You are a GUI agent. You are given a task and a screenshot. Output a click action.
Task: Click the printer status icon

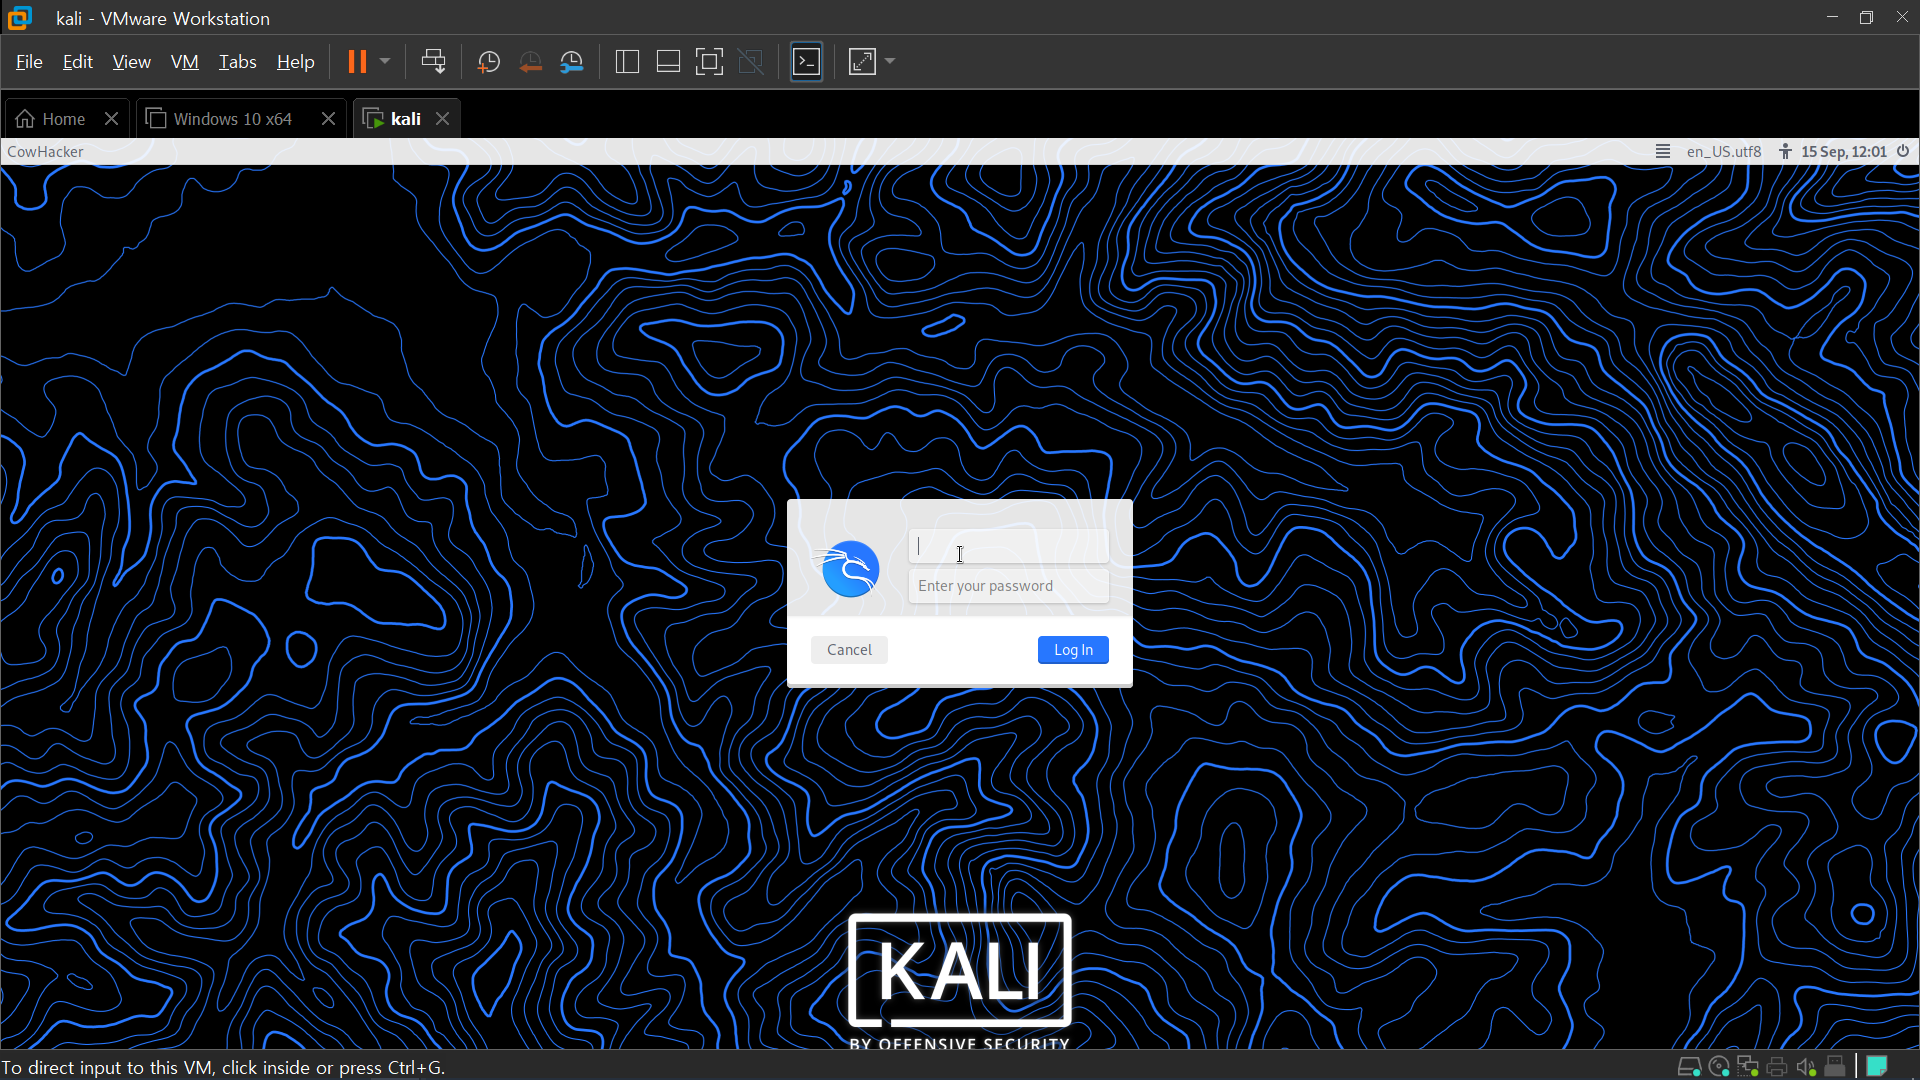[x=1776, y=1067]
